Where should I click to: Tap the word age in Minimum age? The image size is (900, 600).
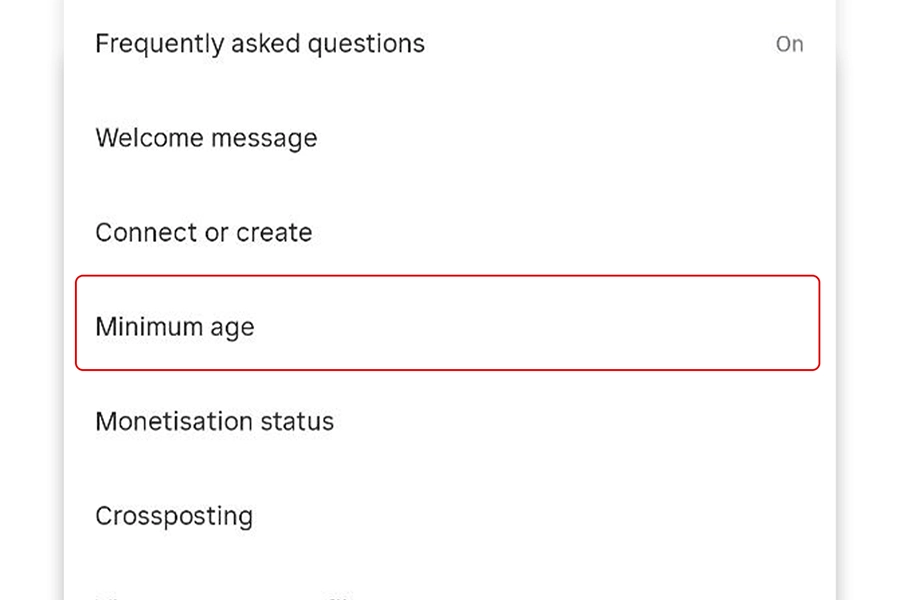pos(231,329)
